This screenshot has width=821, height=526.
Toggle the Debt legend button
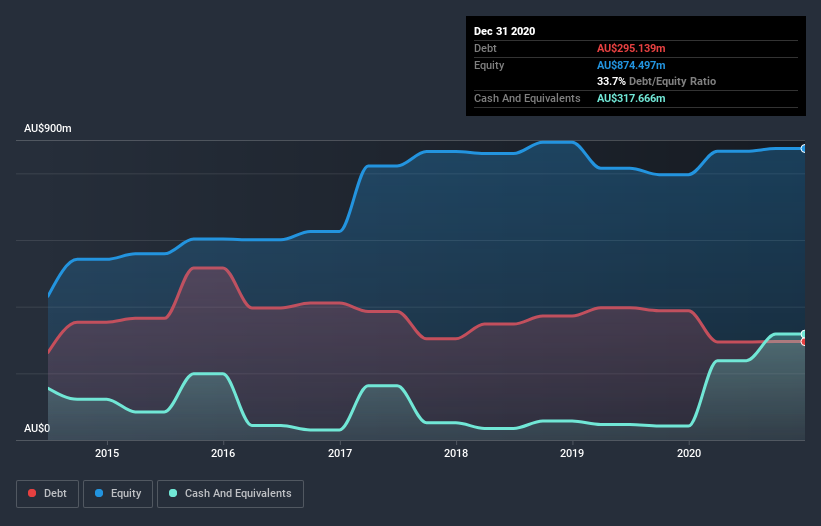point(47,494)
